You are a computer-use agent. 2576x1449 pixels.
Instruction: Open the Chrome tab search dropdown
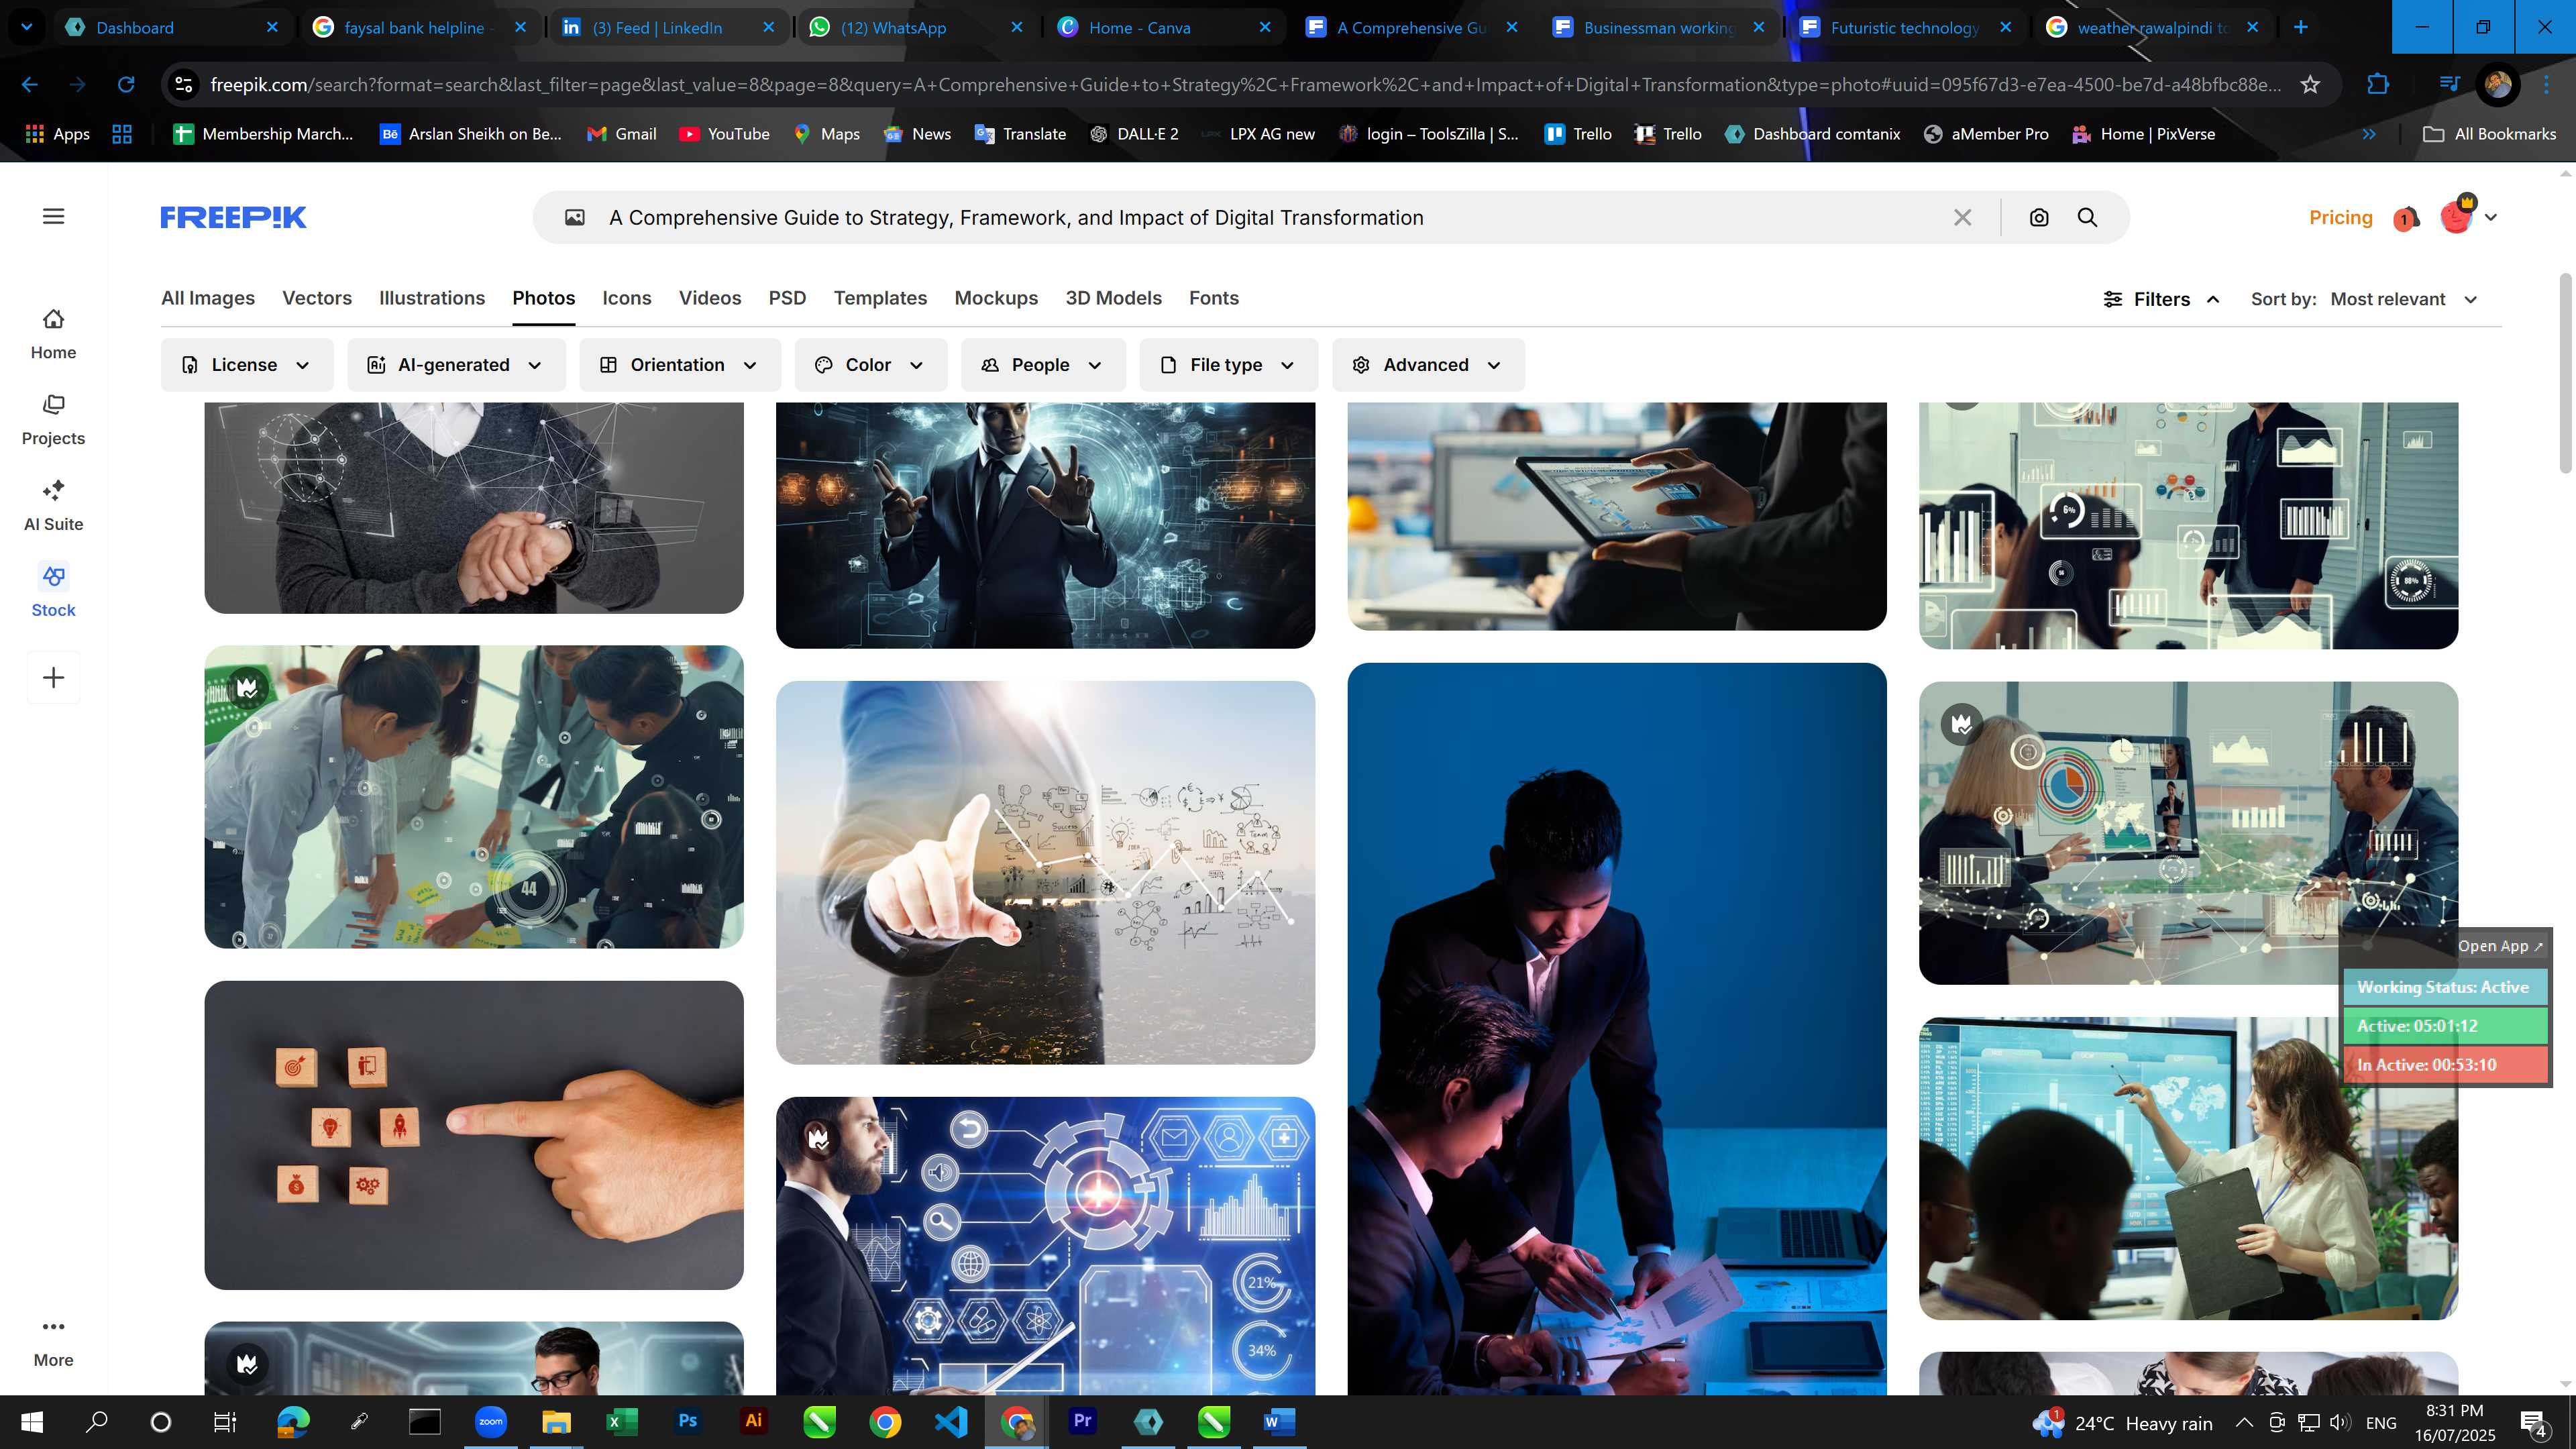tap(27, 27)
